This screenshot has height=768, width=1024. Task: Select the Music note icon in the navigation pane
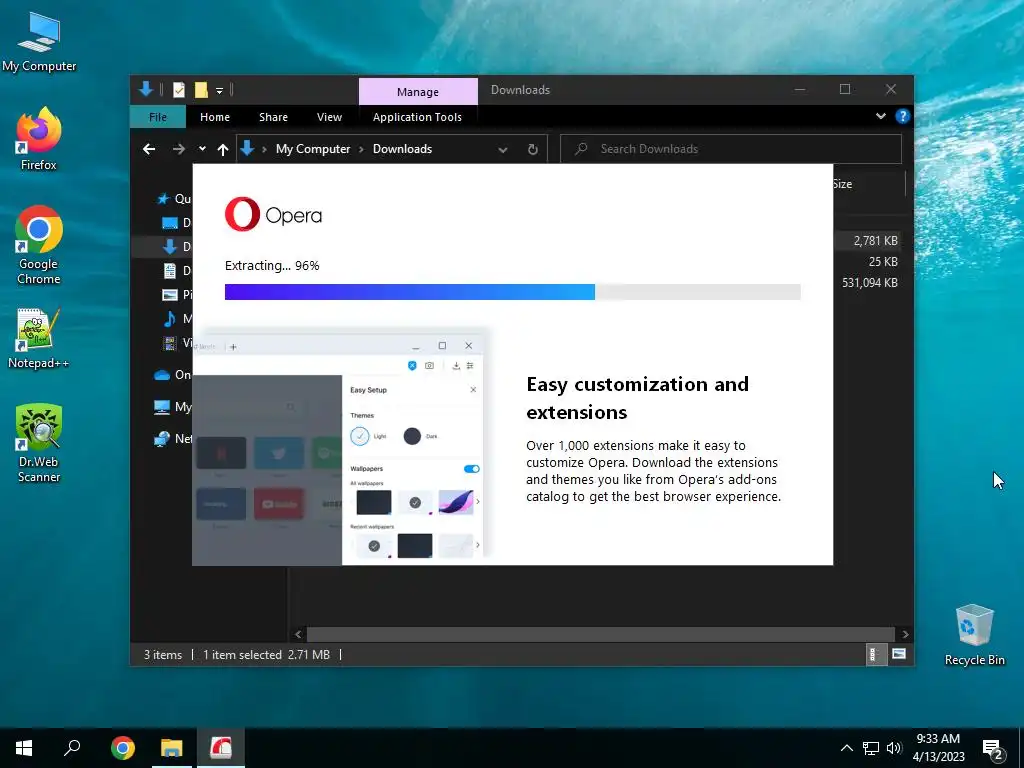(170, 319)
